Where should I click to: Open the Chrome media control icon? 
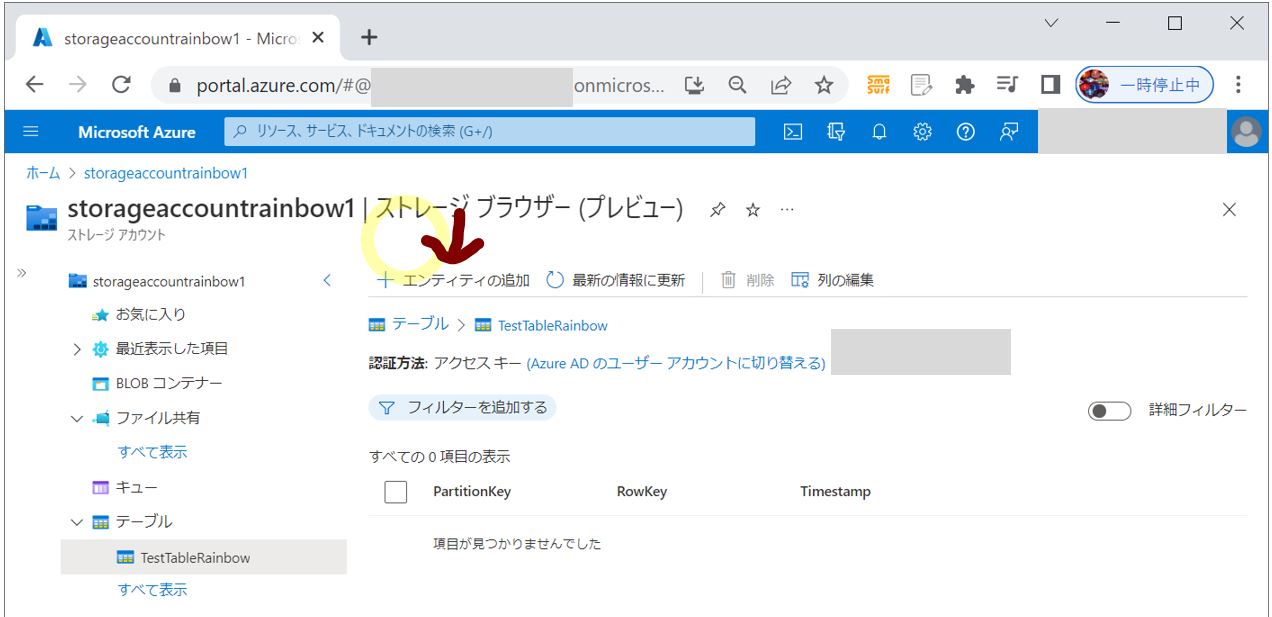[1007, 85]
